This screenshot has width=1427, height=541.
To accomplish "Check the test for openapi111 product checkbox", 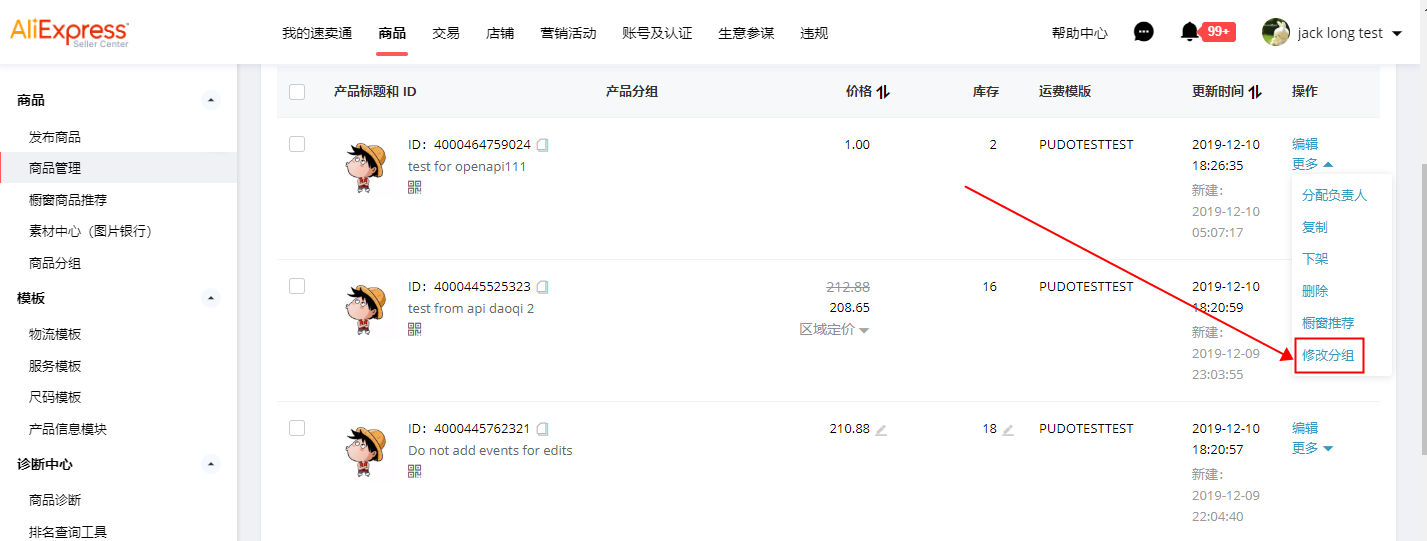I will click(297, 144).
